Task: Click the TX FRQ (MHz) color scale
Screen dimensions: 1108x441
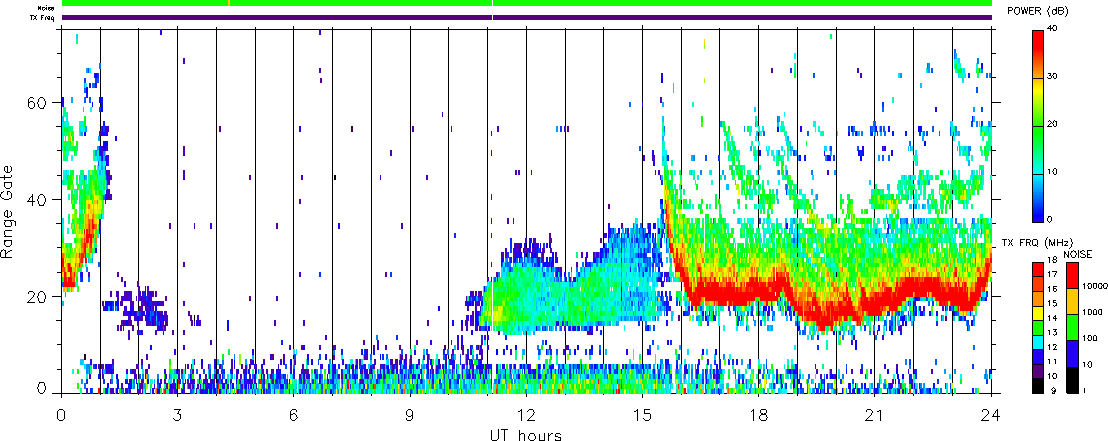Action: point(1038,328)
